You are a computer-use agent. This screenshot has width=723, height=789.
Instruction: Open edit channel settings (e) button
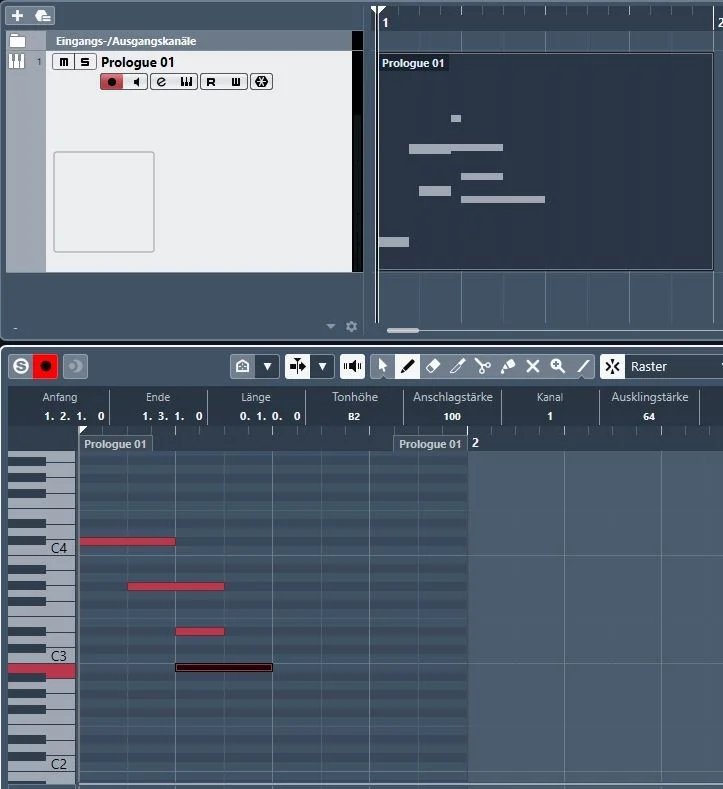pos(161,82)
